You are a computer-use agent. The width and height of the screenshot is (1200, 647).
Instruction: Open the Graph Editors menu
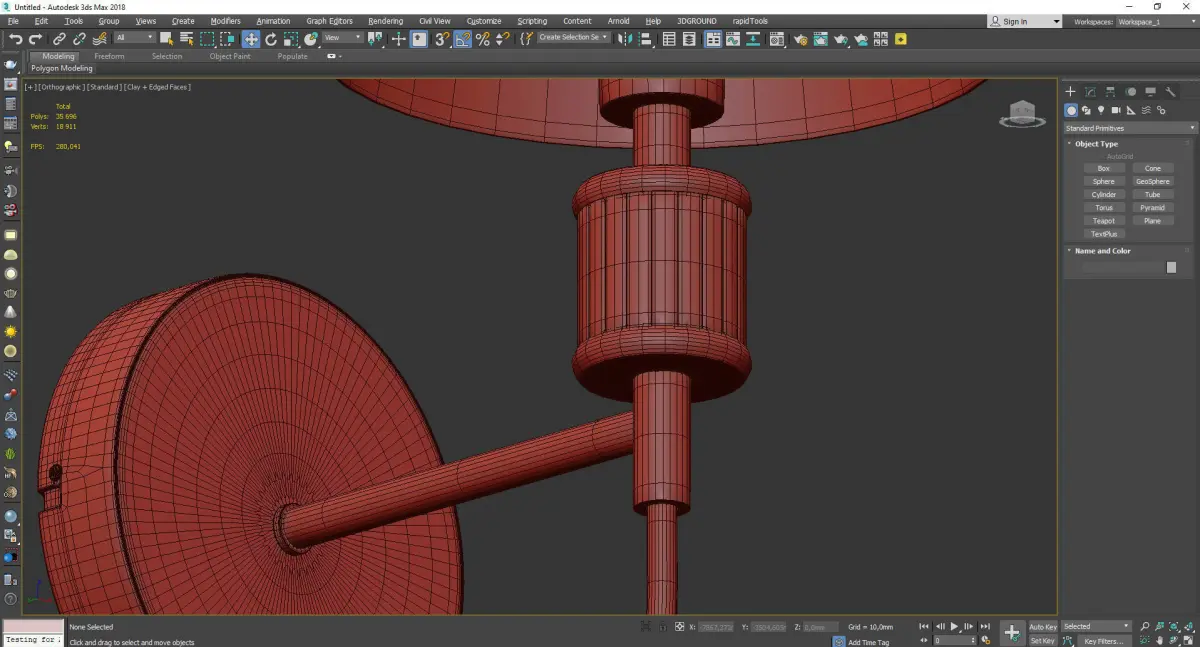[329, 21]
